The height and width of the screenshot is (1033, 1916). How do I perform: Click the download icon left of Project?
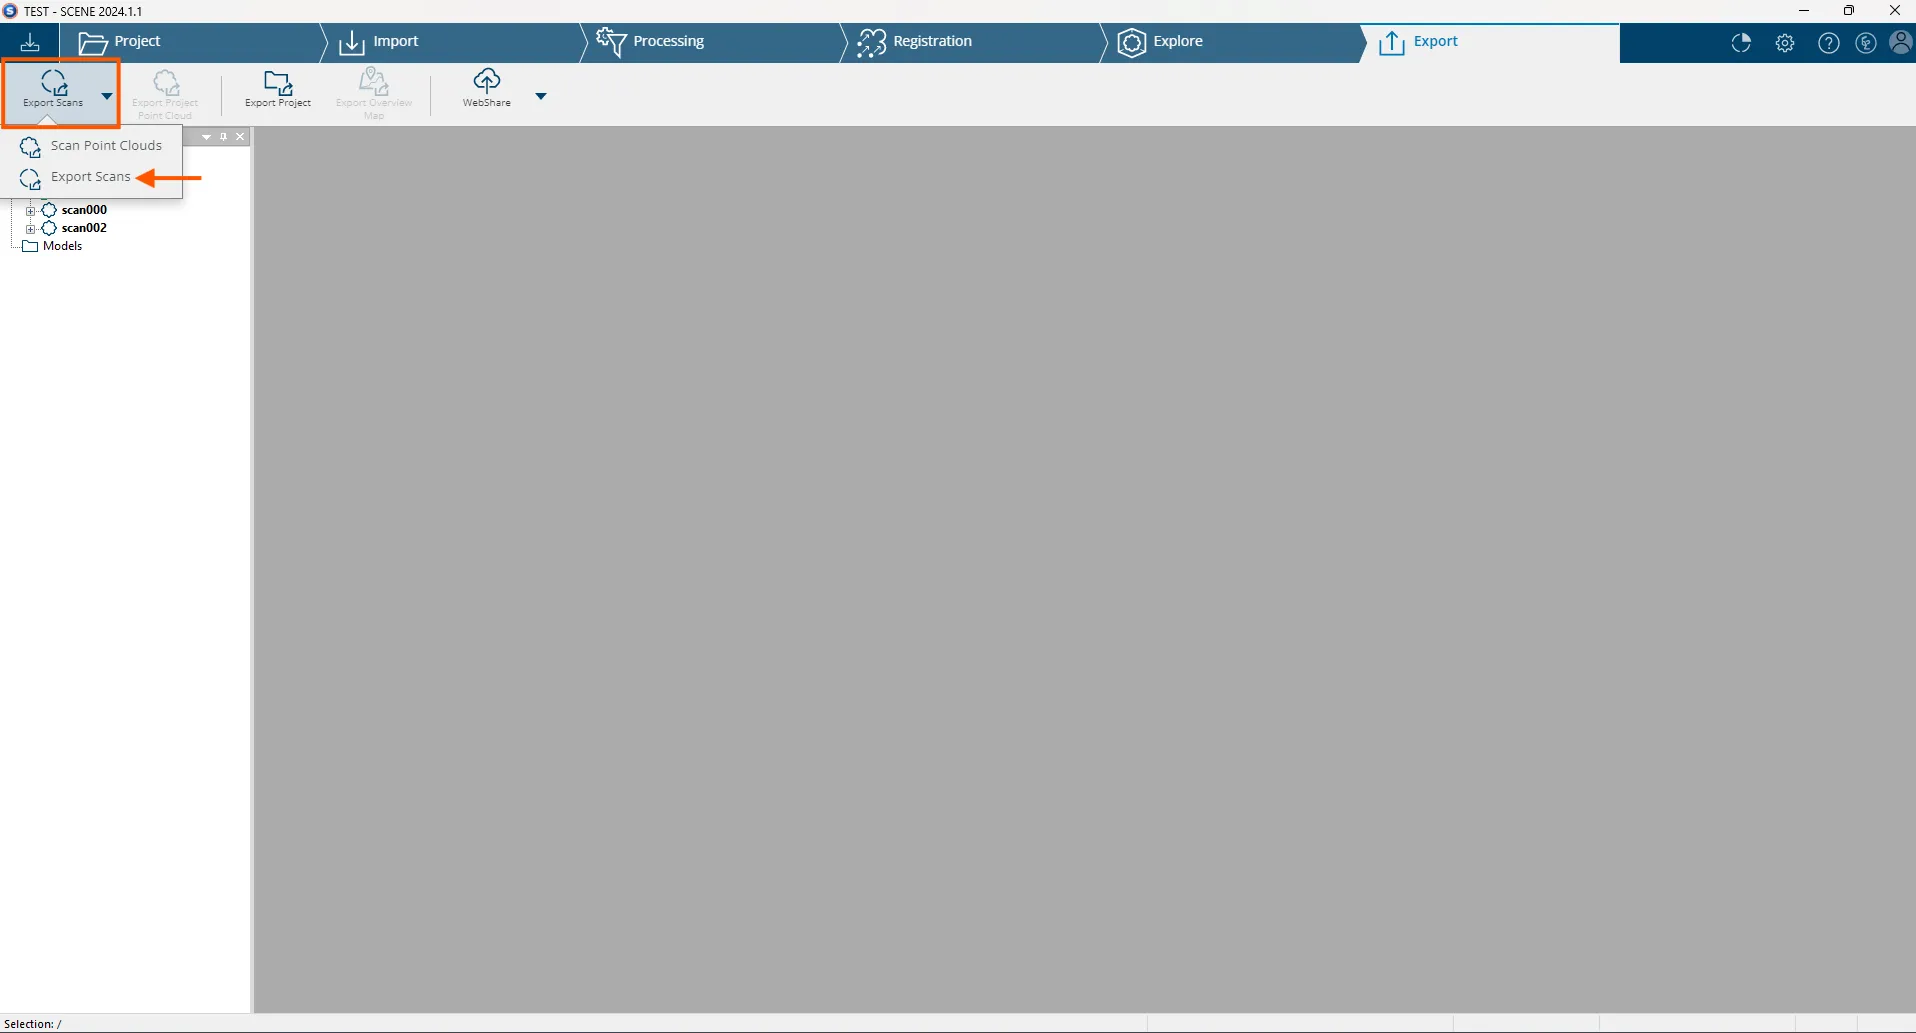point(30,42)
